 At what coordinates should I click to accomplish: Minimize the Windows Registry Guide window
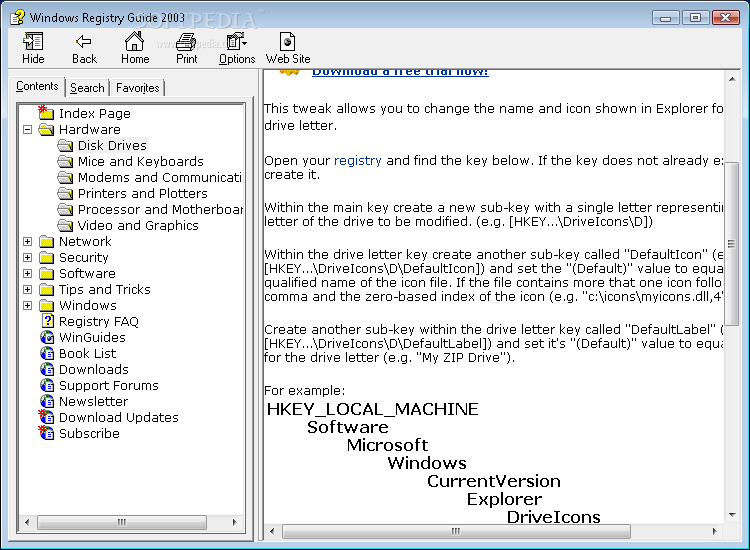pos(665,18)
